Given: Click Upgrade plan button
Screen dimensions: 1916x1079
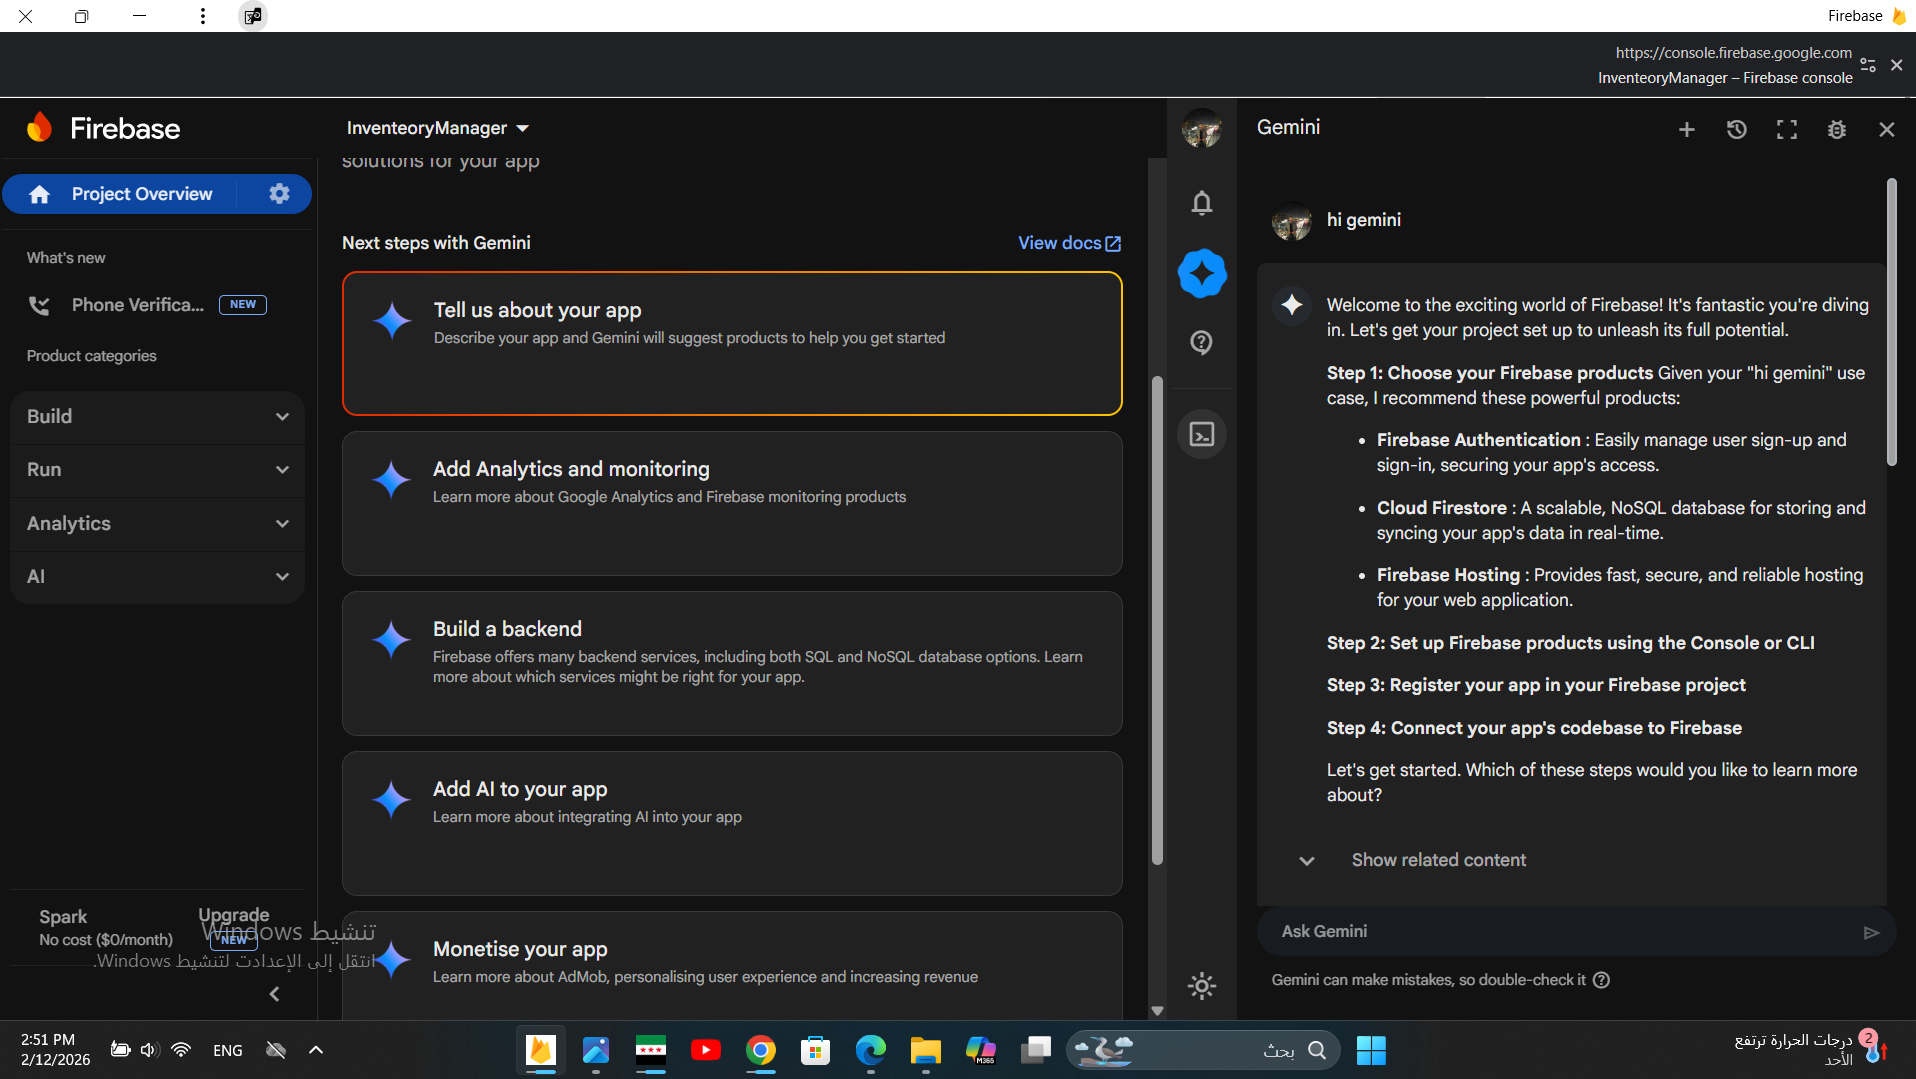Looking at the screenshot, I should tap(233, 915).
